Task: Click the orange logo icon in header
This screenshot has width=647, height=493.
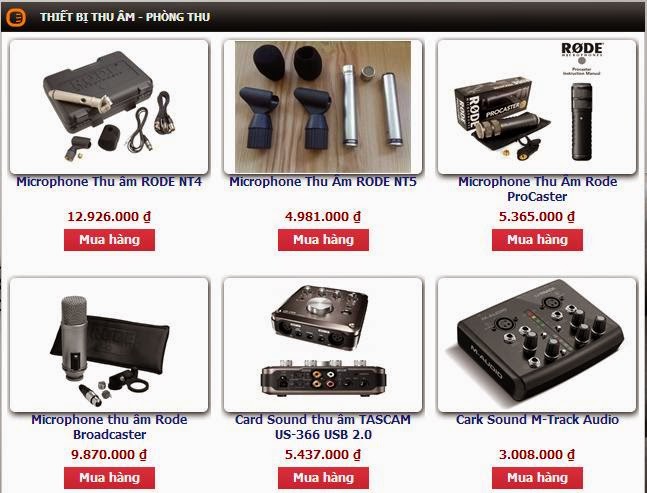Action: coord(16,17)
